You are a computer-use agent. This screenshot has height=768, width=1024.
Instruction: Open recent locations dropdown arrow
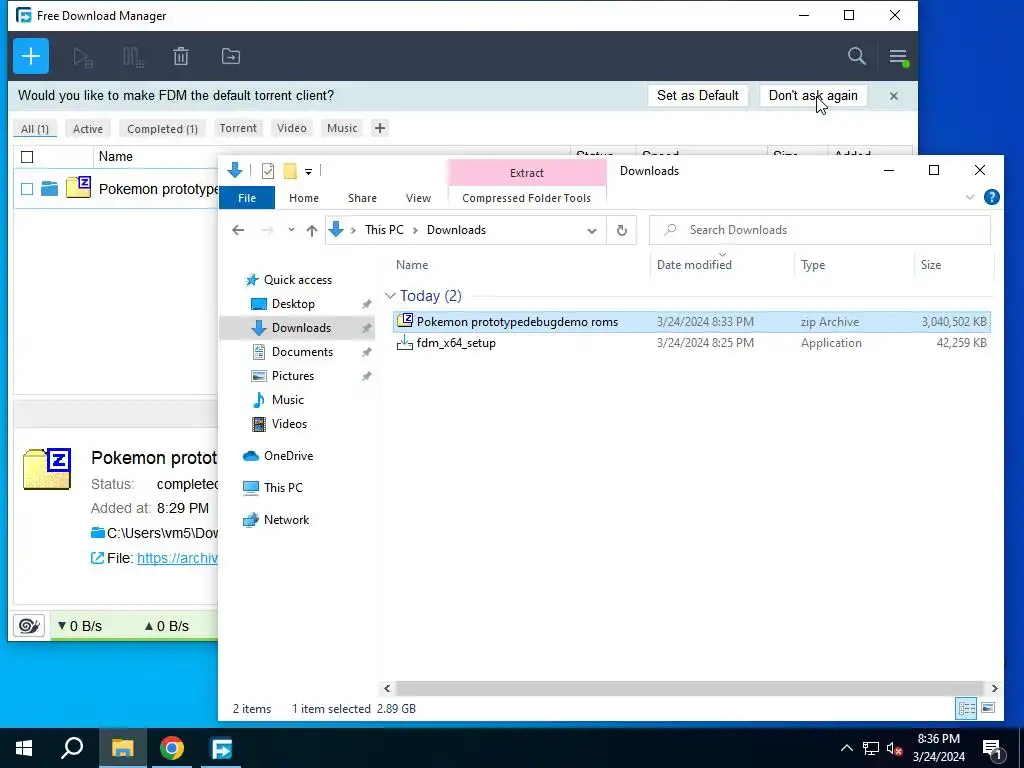(x=291, y=230)
